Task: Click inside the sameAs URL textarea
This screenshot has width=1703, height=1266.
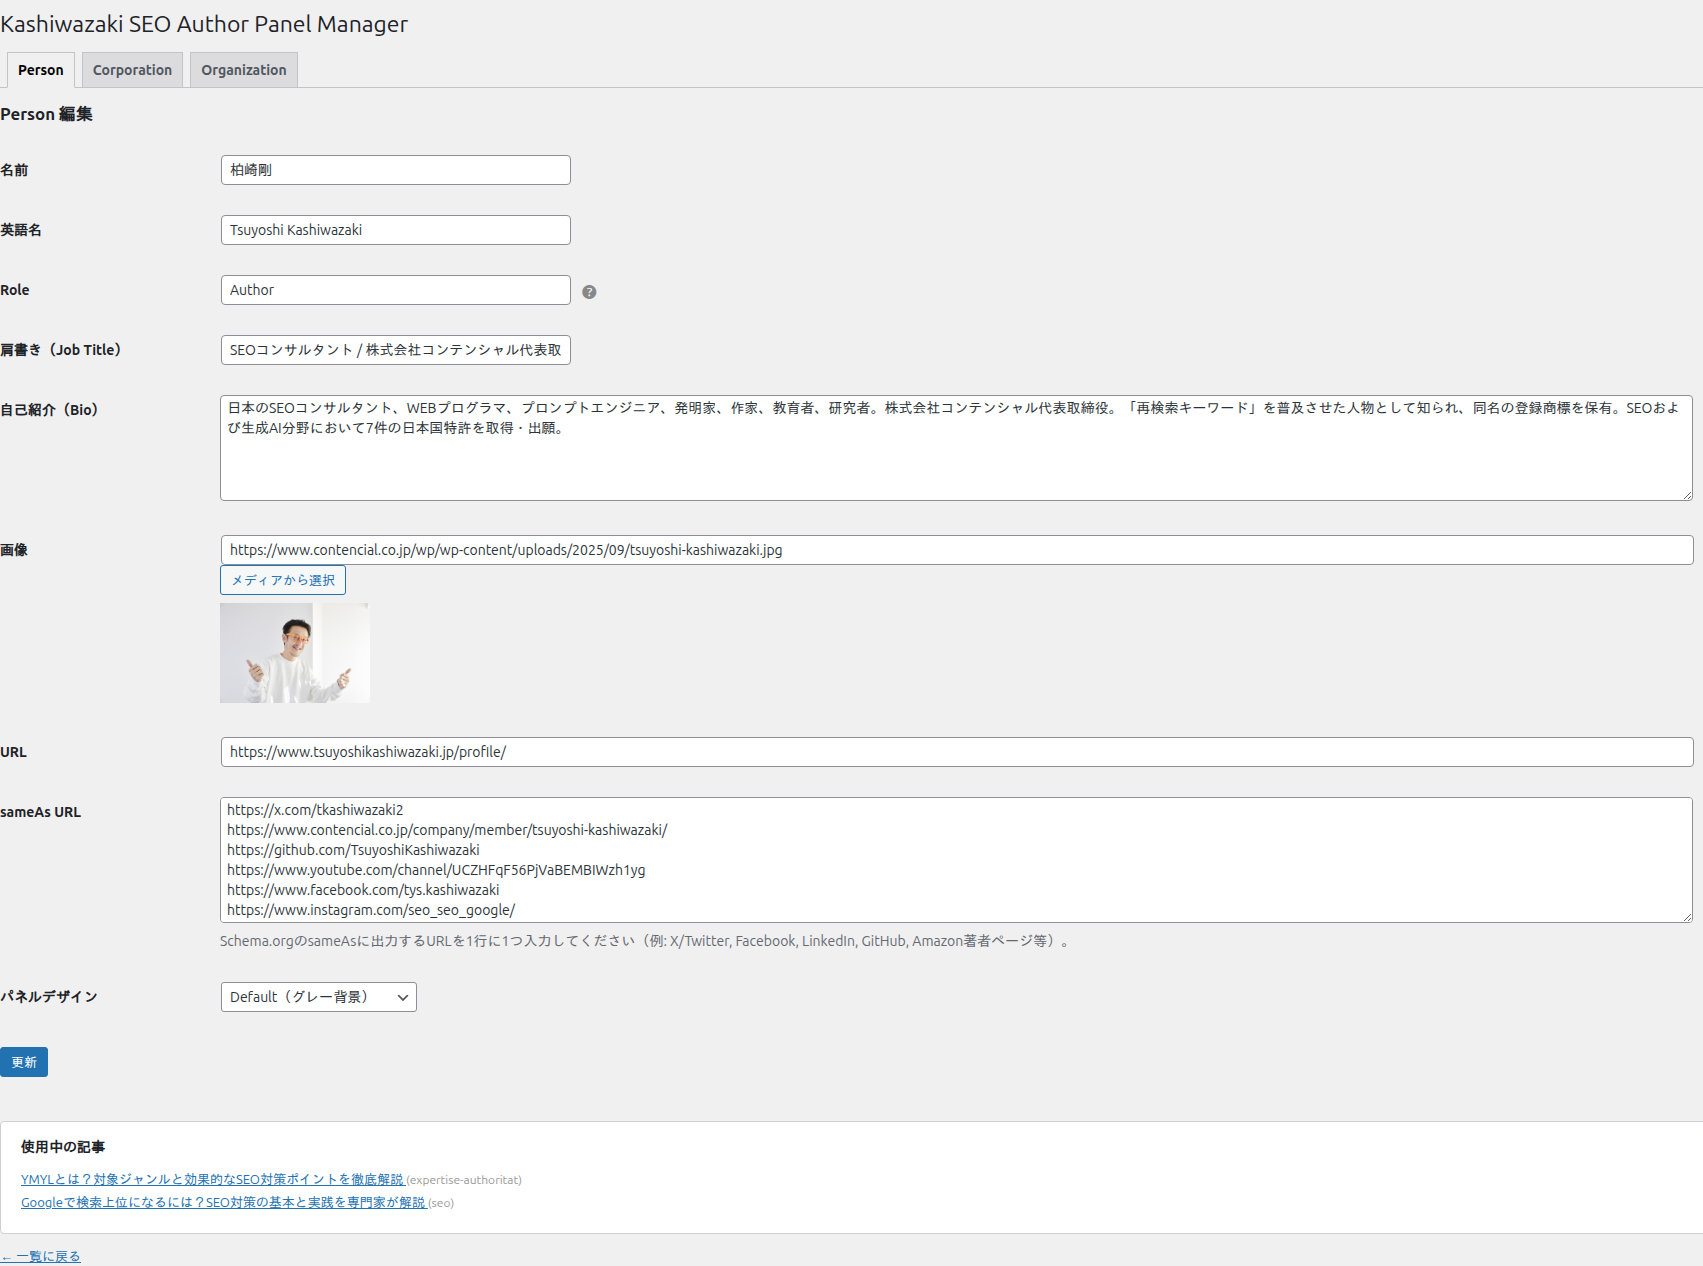Action: [955, 860]
